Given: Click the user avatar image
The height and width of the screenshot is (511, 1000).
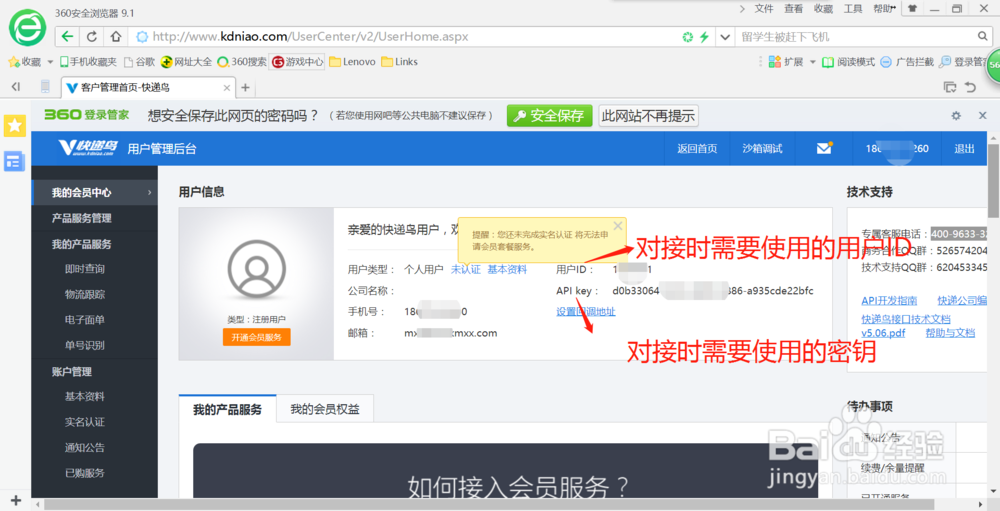Looking at the screenshot, I should (x=256, y=269).
